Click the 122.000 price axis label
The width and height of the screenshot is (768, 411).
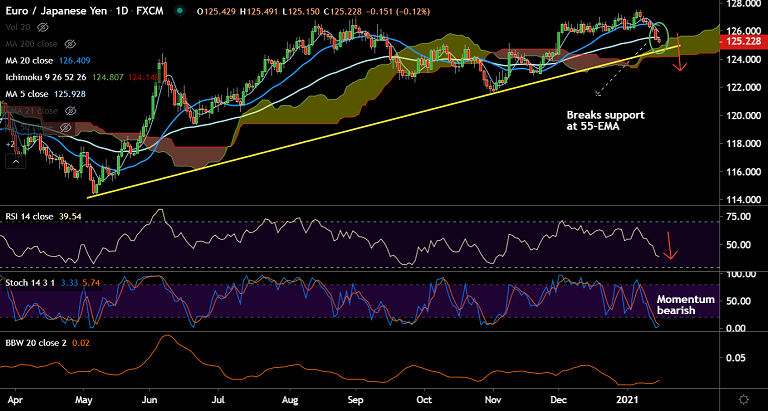pyautogui.click(x=746, y=88)
